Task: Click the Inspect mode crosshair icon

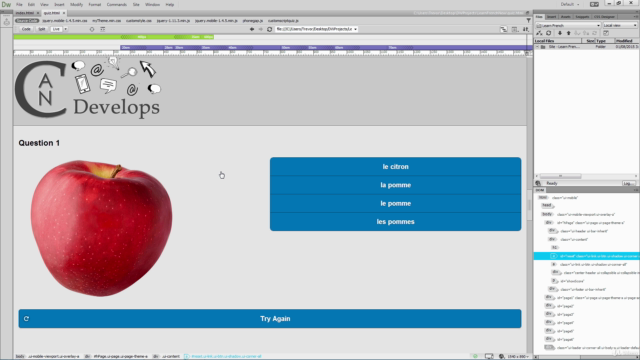Action: click(x=92, y=29)
